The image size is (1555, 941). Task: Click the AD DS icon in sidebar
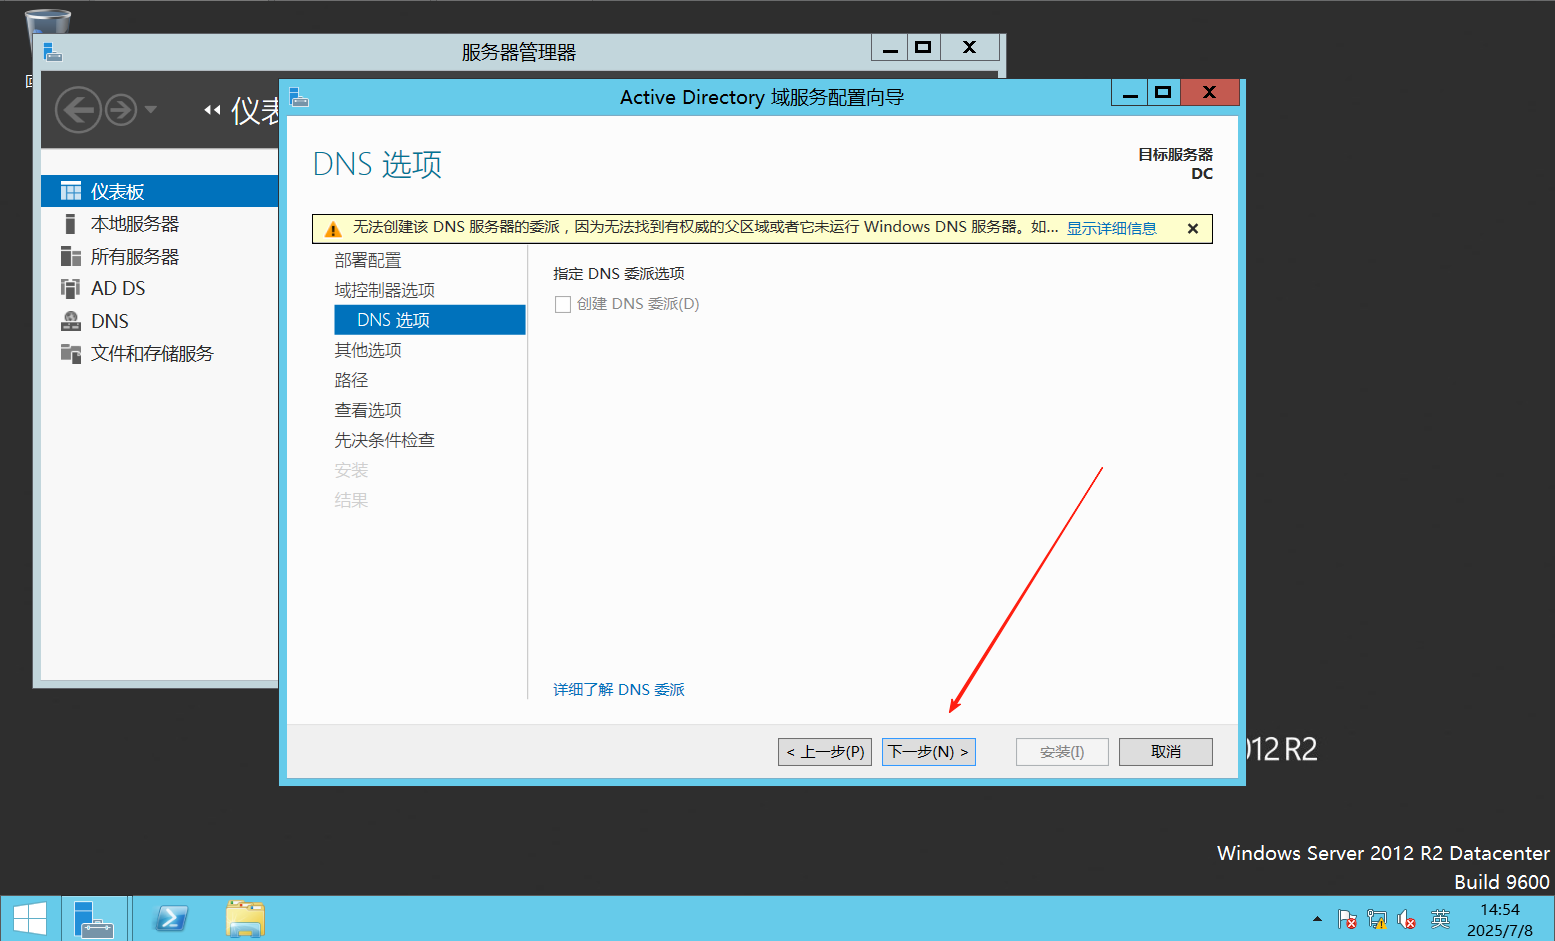pos(70,288)
